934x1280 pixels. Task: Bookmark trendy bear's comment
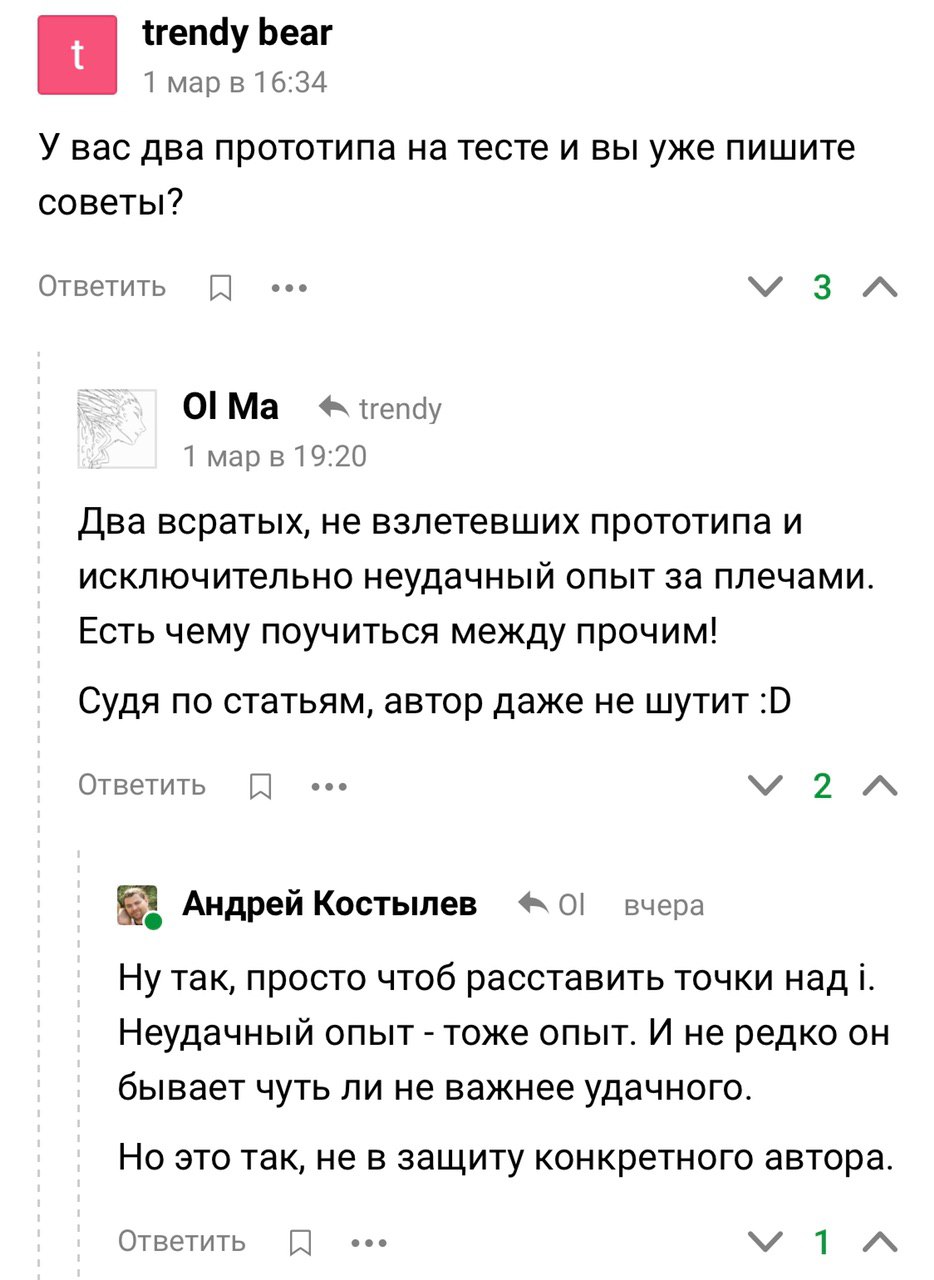tap(220, 288)
